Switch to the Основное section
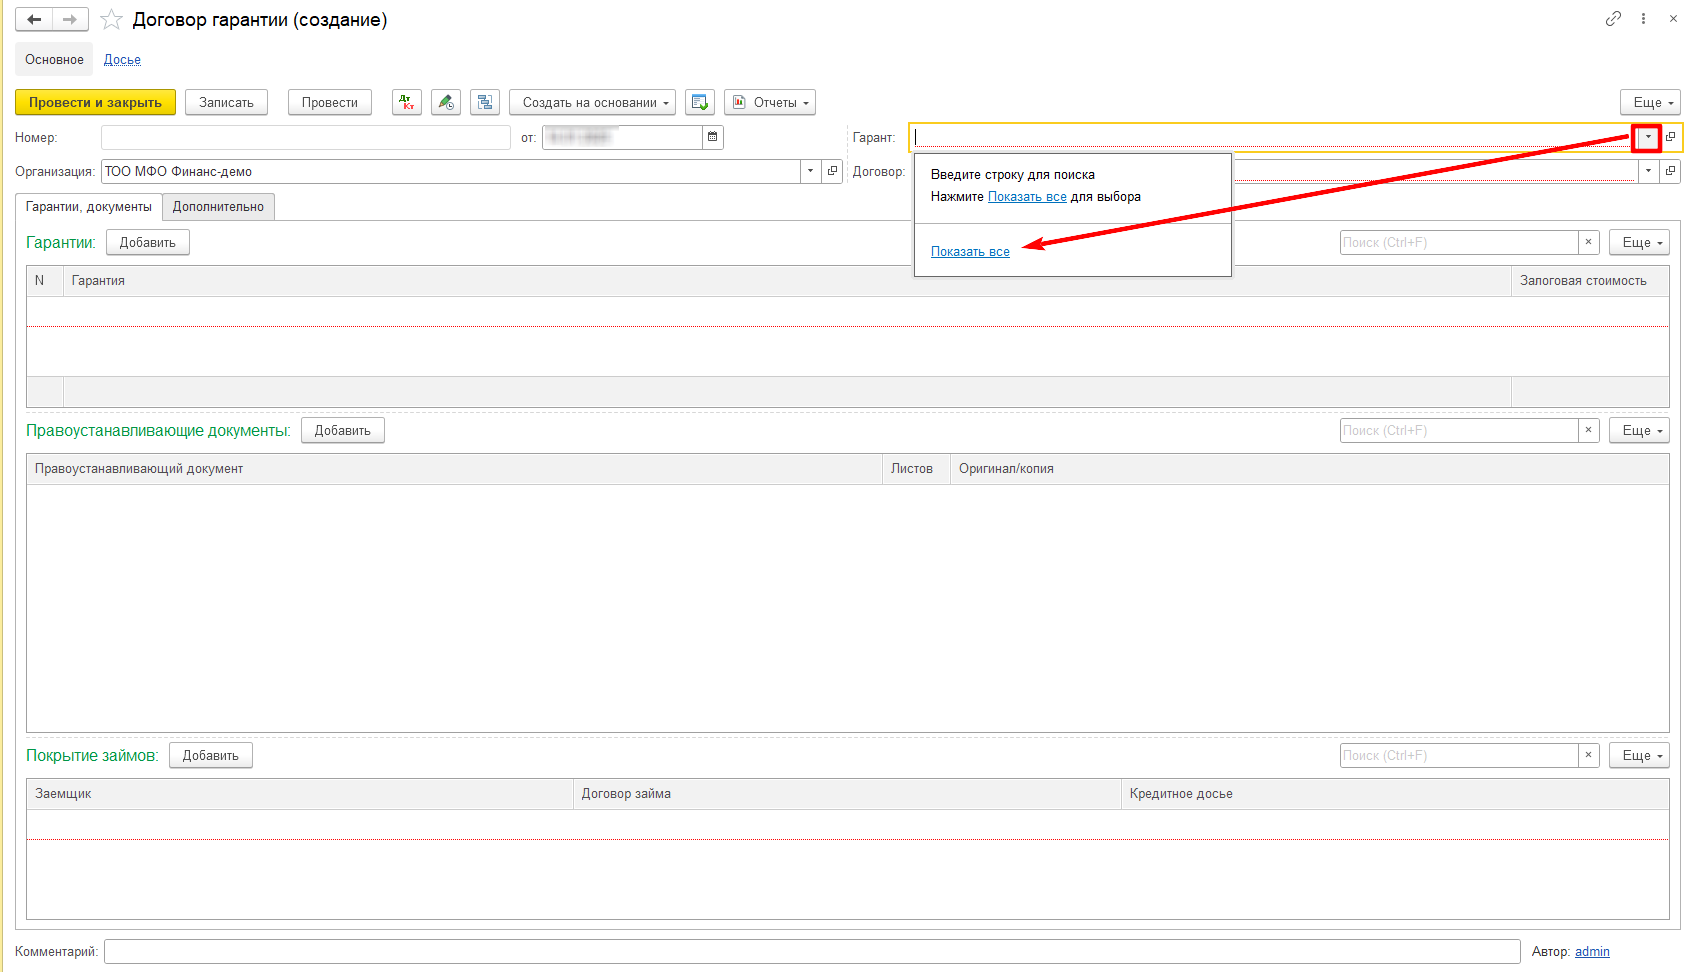1699x972 pixels. [x=54, y=59]
